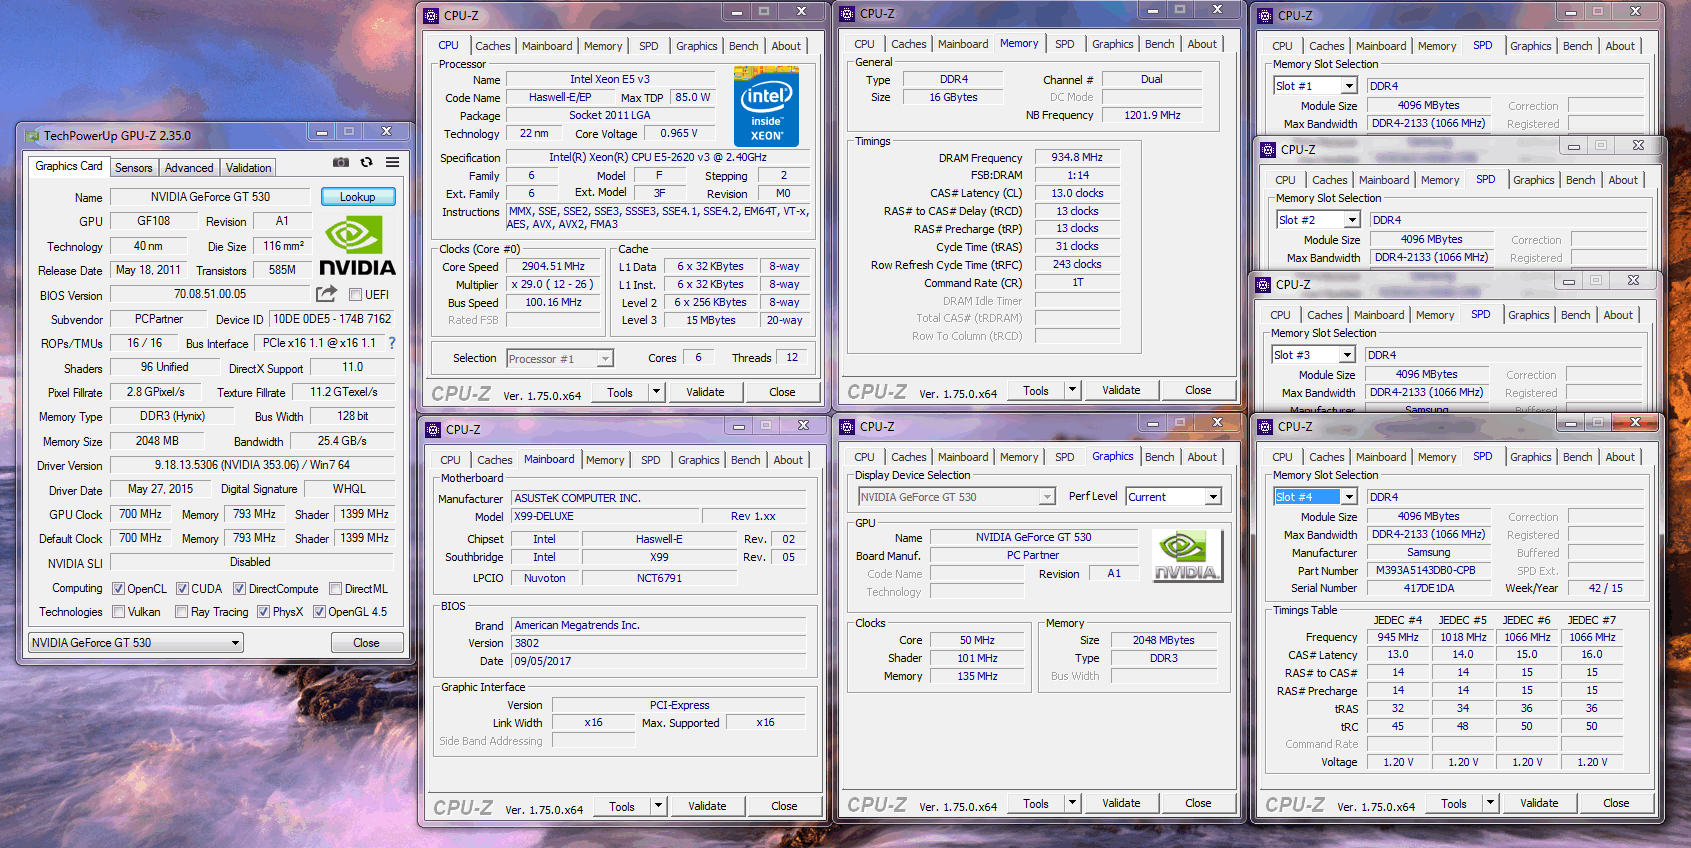Click the BIOS share/export icon in GPU-Z
This screenshot has width=1691, height=848.
326,294
